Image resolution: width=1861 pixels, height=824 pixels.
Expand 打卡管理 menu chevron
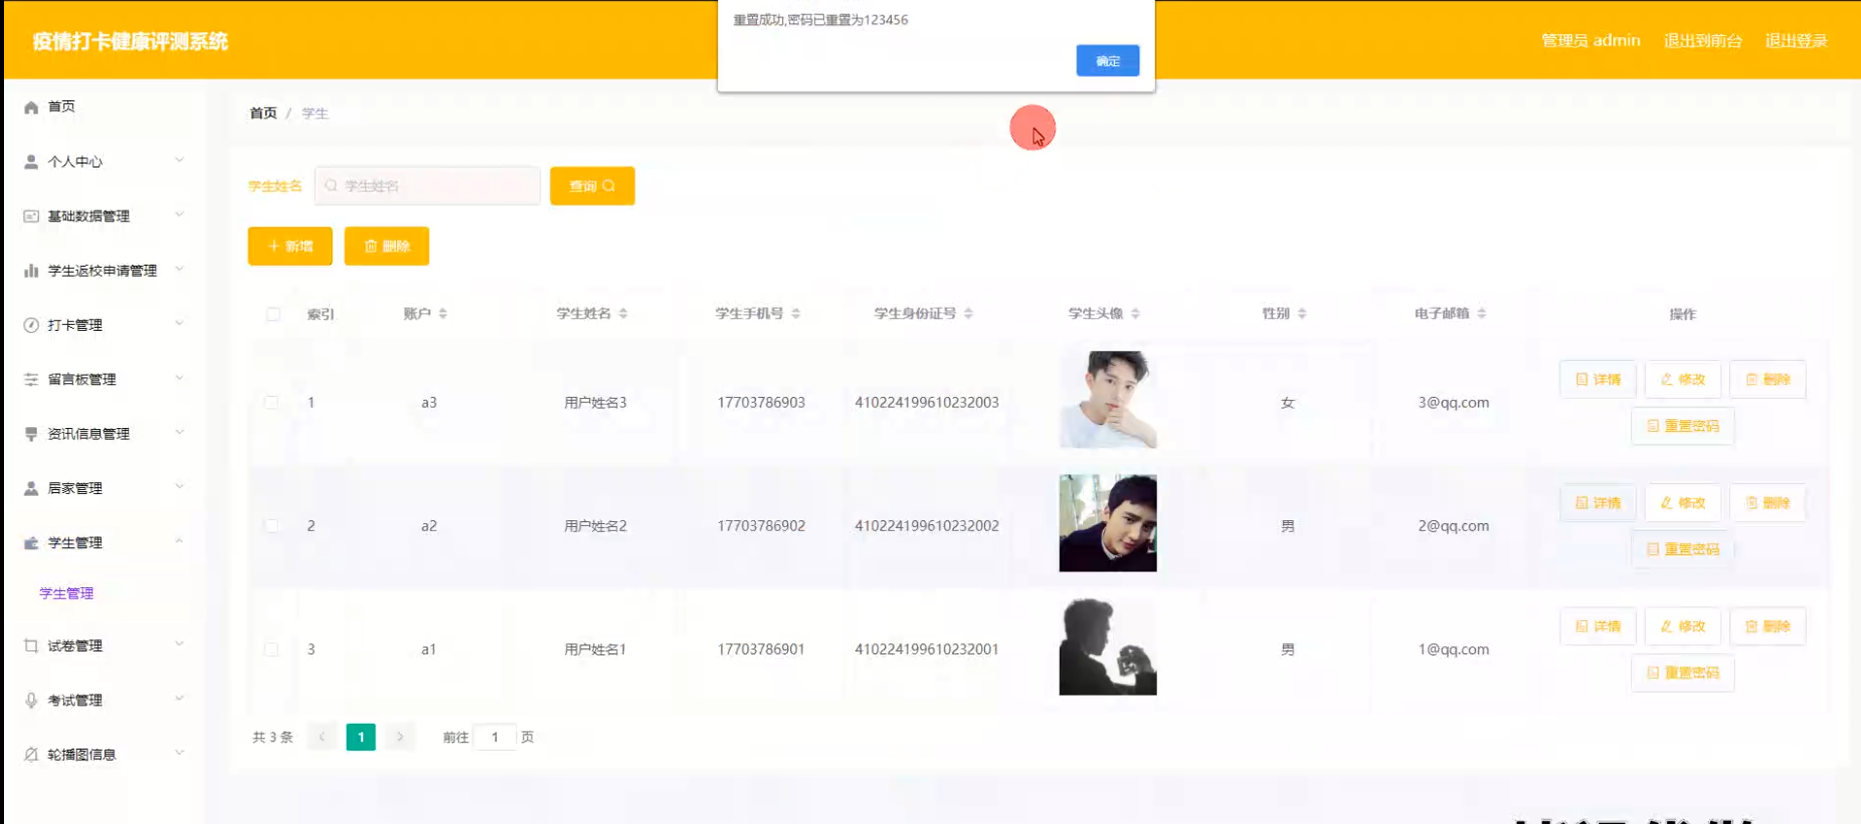point(179,323)
